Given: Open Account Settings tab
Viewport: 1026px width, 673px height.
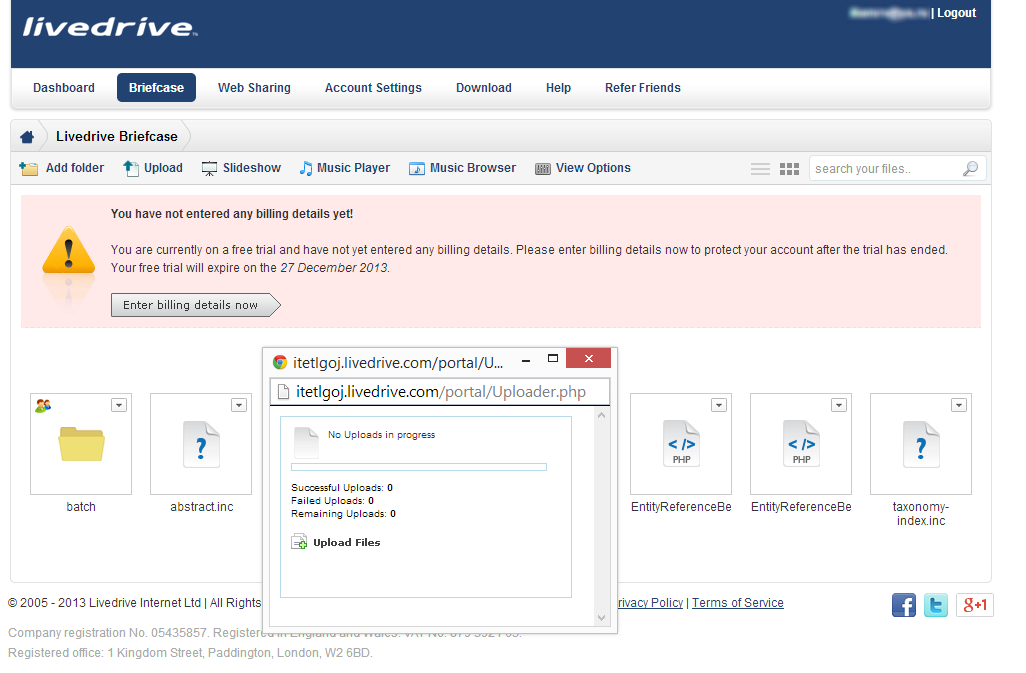Looking at the screenshot, I should point(374,88).
